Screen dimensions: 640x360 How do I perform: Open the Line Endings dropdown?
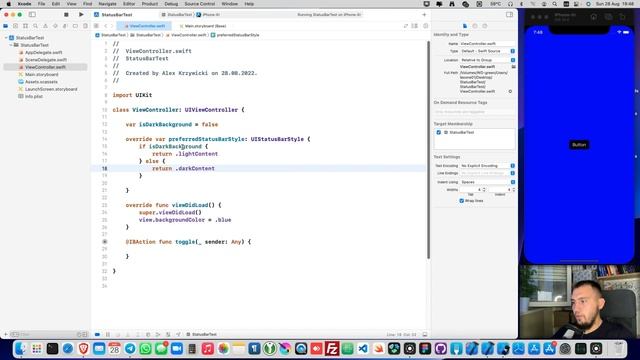[487, 173]
